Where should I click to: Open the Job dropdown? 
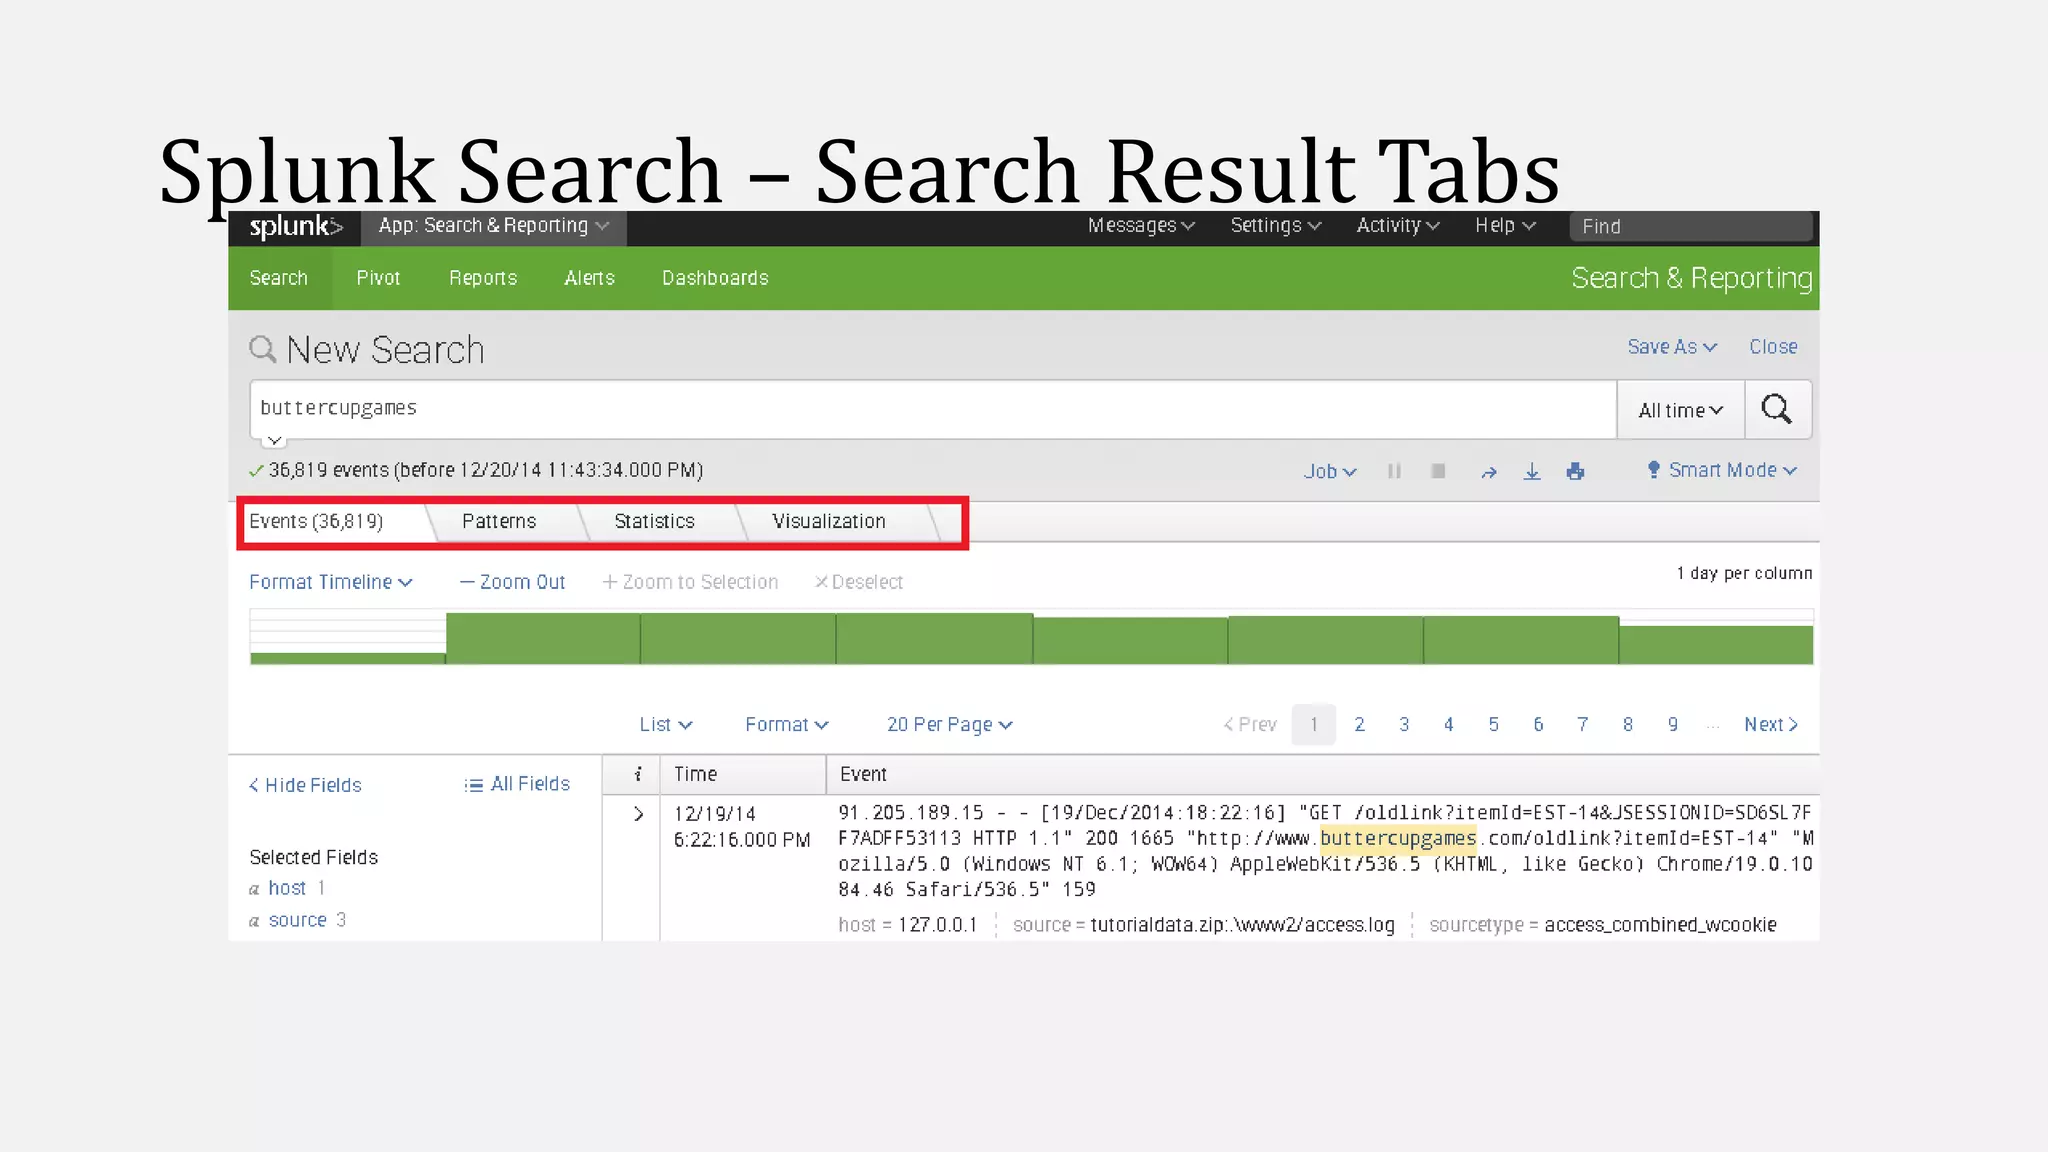click(x=1330, y=471)
